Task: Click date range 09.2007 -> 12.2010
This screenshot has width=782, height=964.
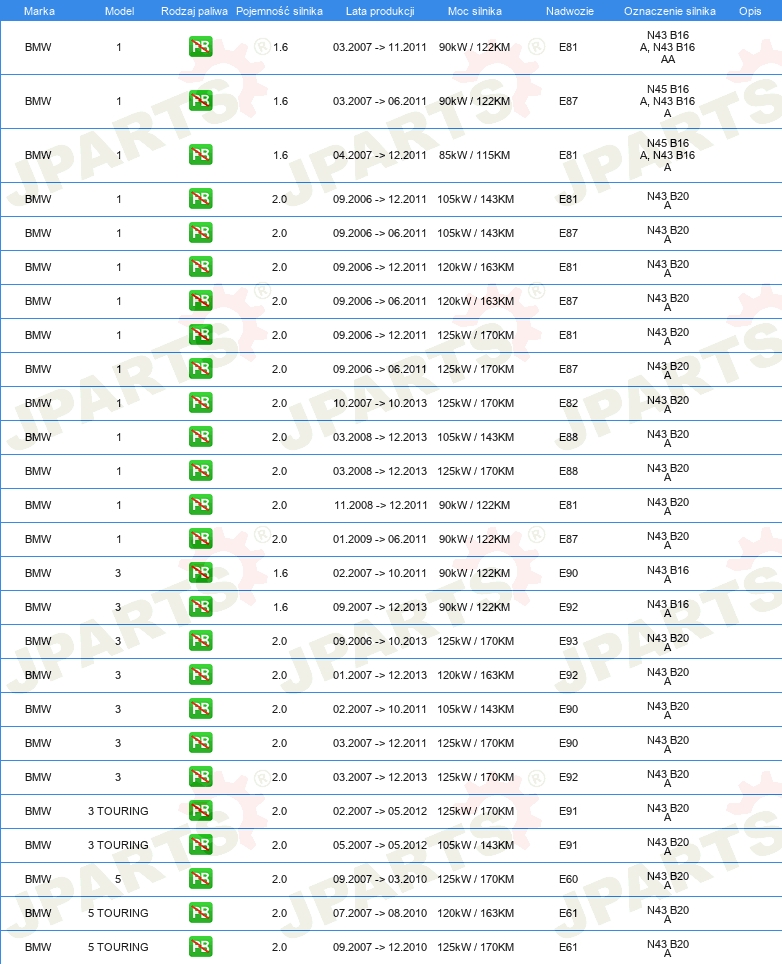Action: [380, 947]
